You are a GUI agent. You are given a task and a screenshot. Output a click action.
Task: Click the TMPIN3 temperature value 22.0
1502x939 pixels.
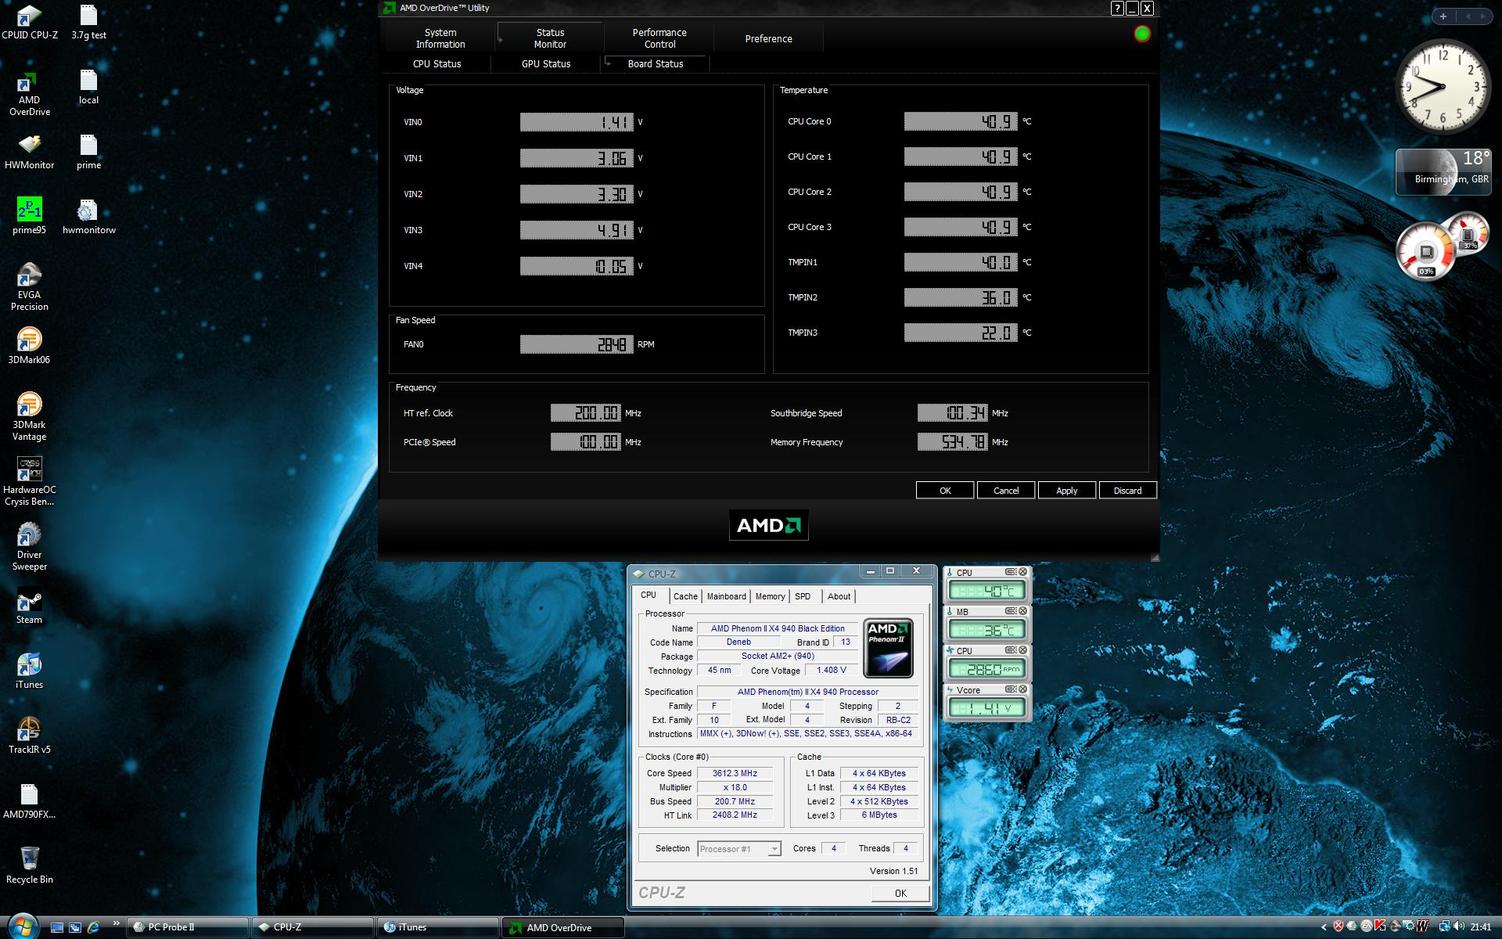pyautogui.click(x=960, y=332)
